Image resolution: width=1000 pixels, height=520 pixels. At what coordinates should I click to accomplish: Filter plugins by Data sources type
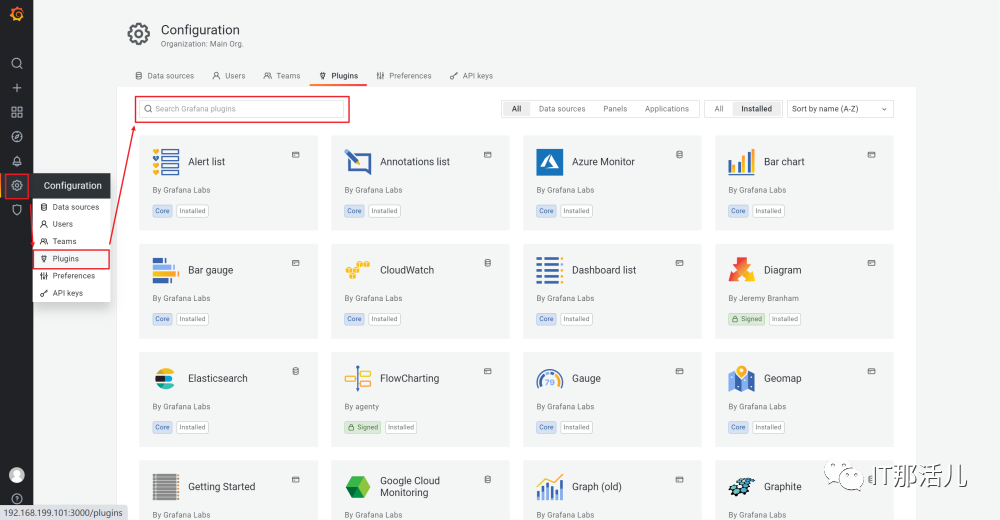coord(562,109)
